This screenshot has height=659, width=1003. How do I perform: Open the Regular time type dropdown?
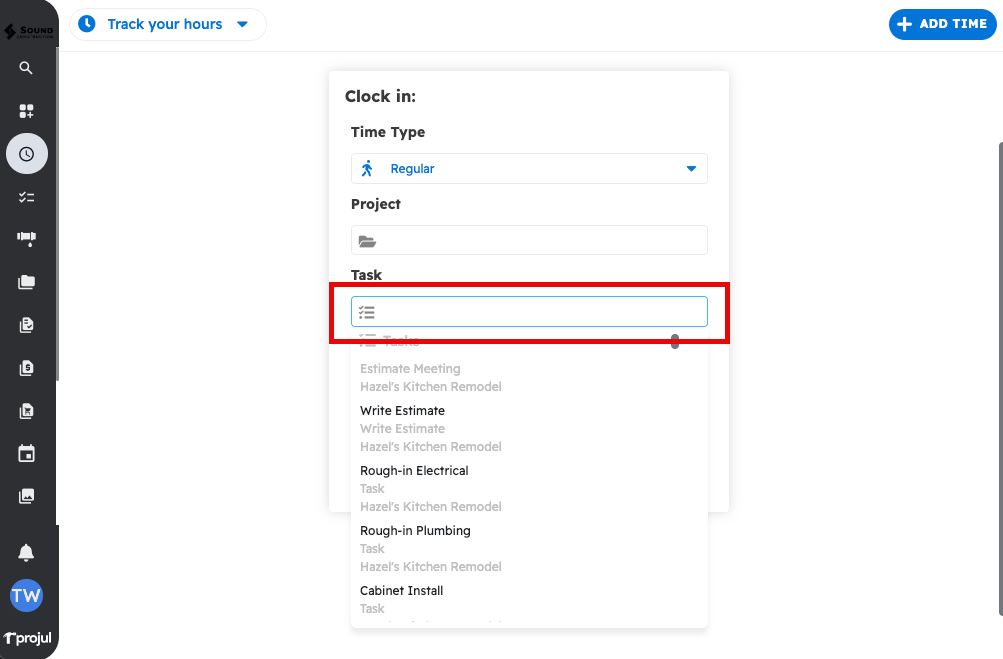[529, 169]
